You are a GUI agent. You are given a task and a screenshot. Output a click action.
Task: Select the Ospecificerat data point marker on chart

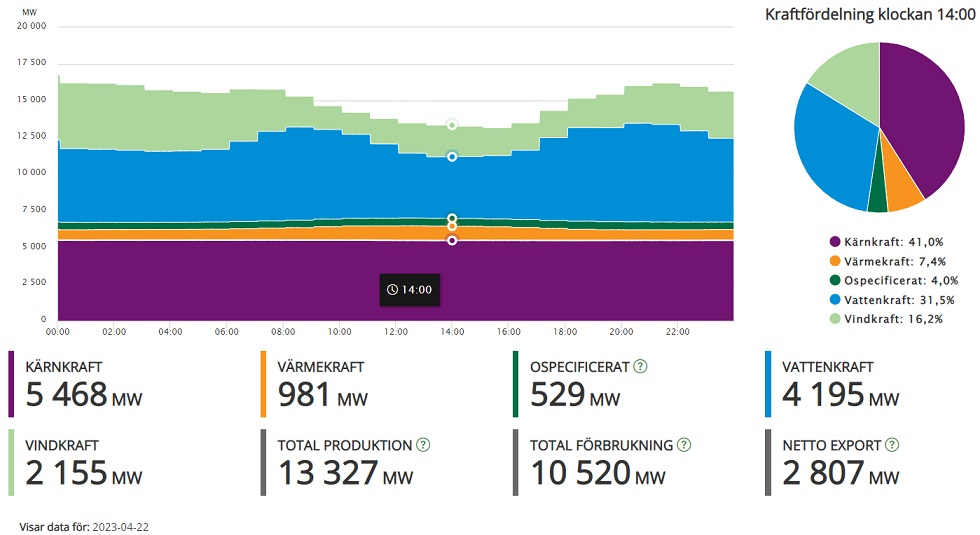[x=452, y=219]
